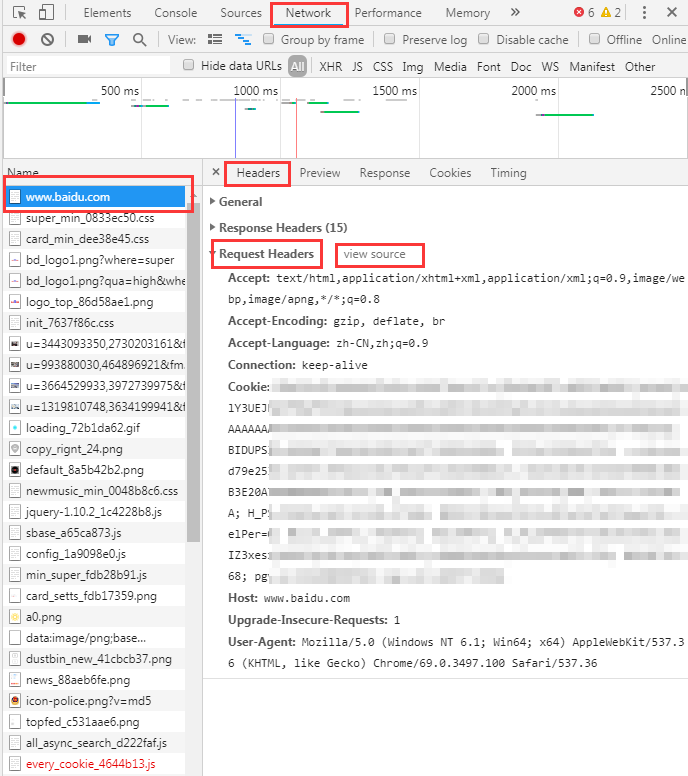Click the red record network log icon
688x776 pixels.
coord(19,40)
